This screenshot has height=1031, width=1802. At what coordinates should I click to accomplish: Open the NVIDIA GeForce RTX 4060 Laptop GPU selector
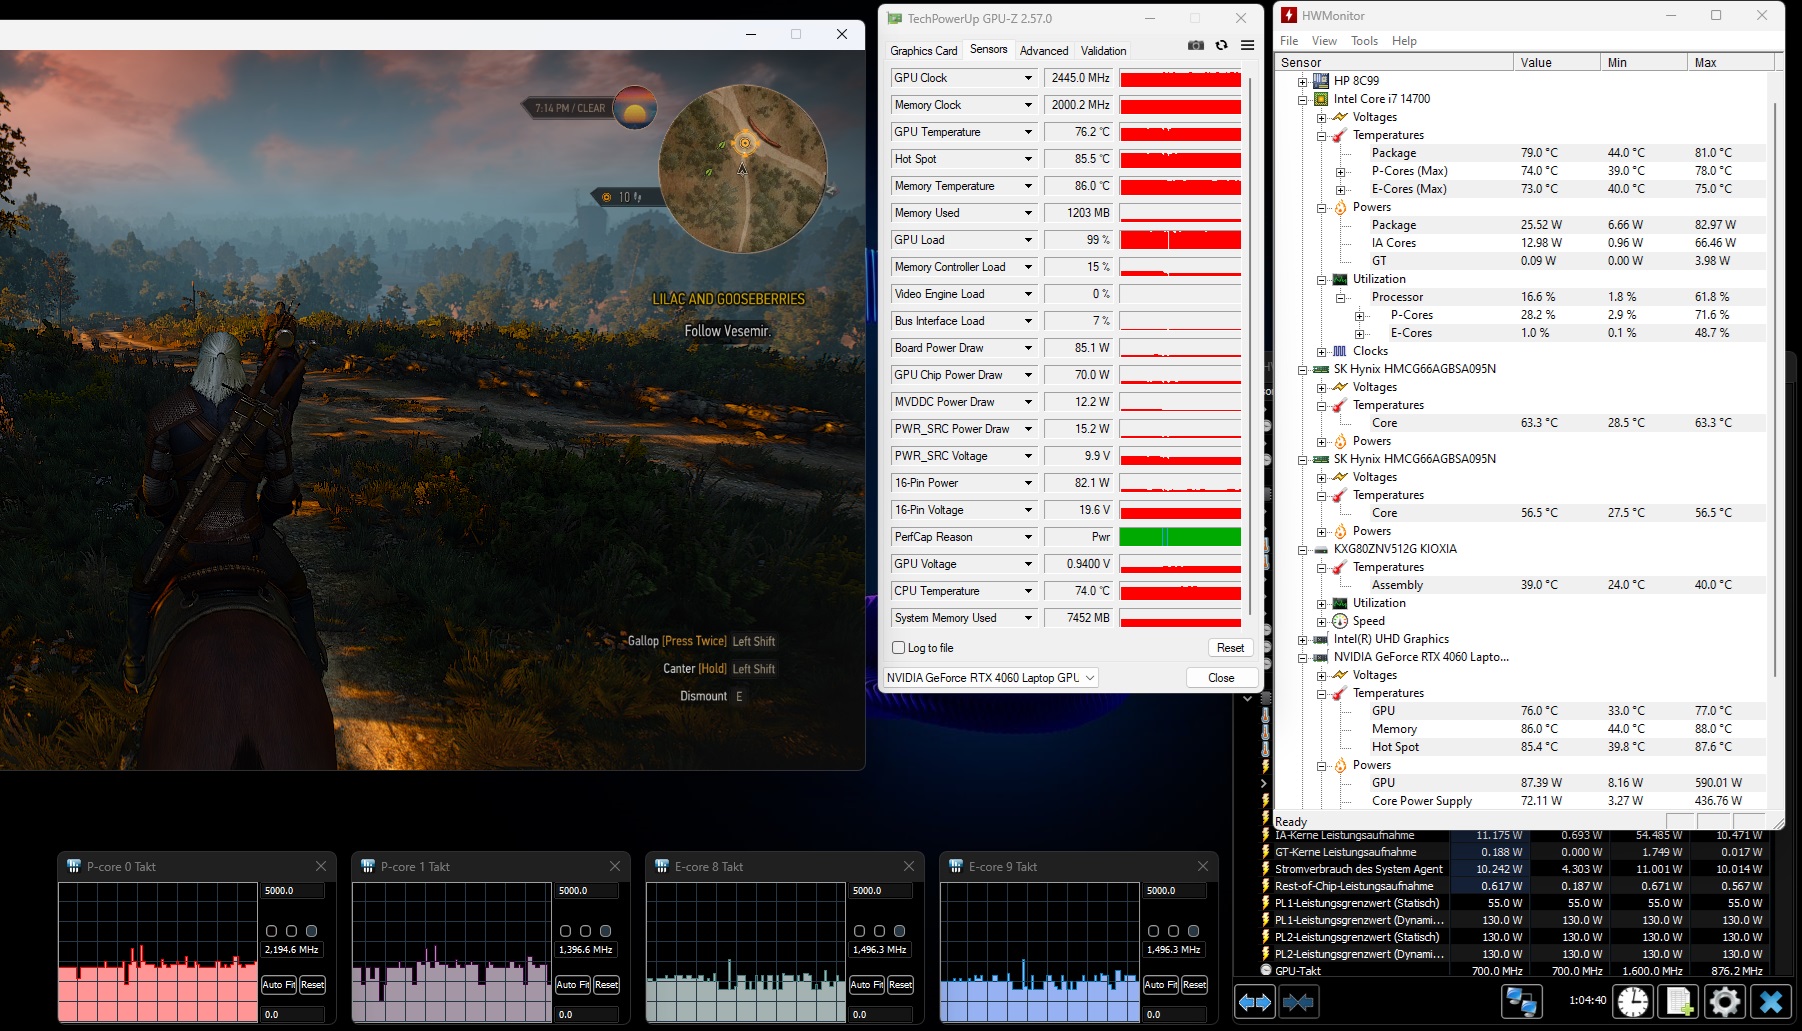pyautogui.click(x=990, y=678)
